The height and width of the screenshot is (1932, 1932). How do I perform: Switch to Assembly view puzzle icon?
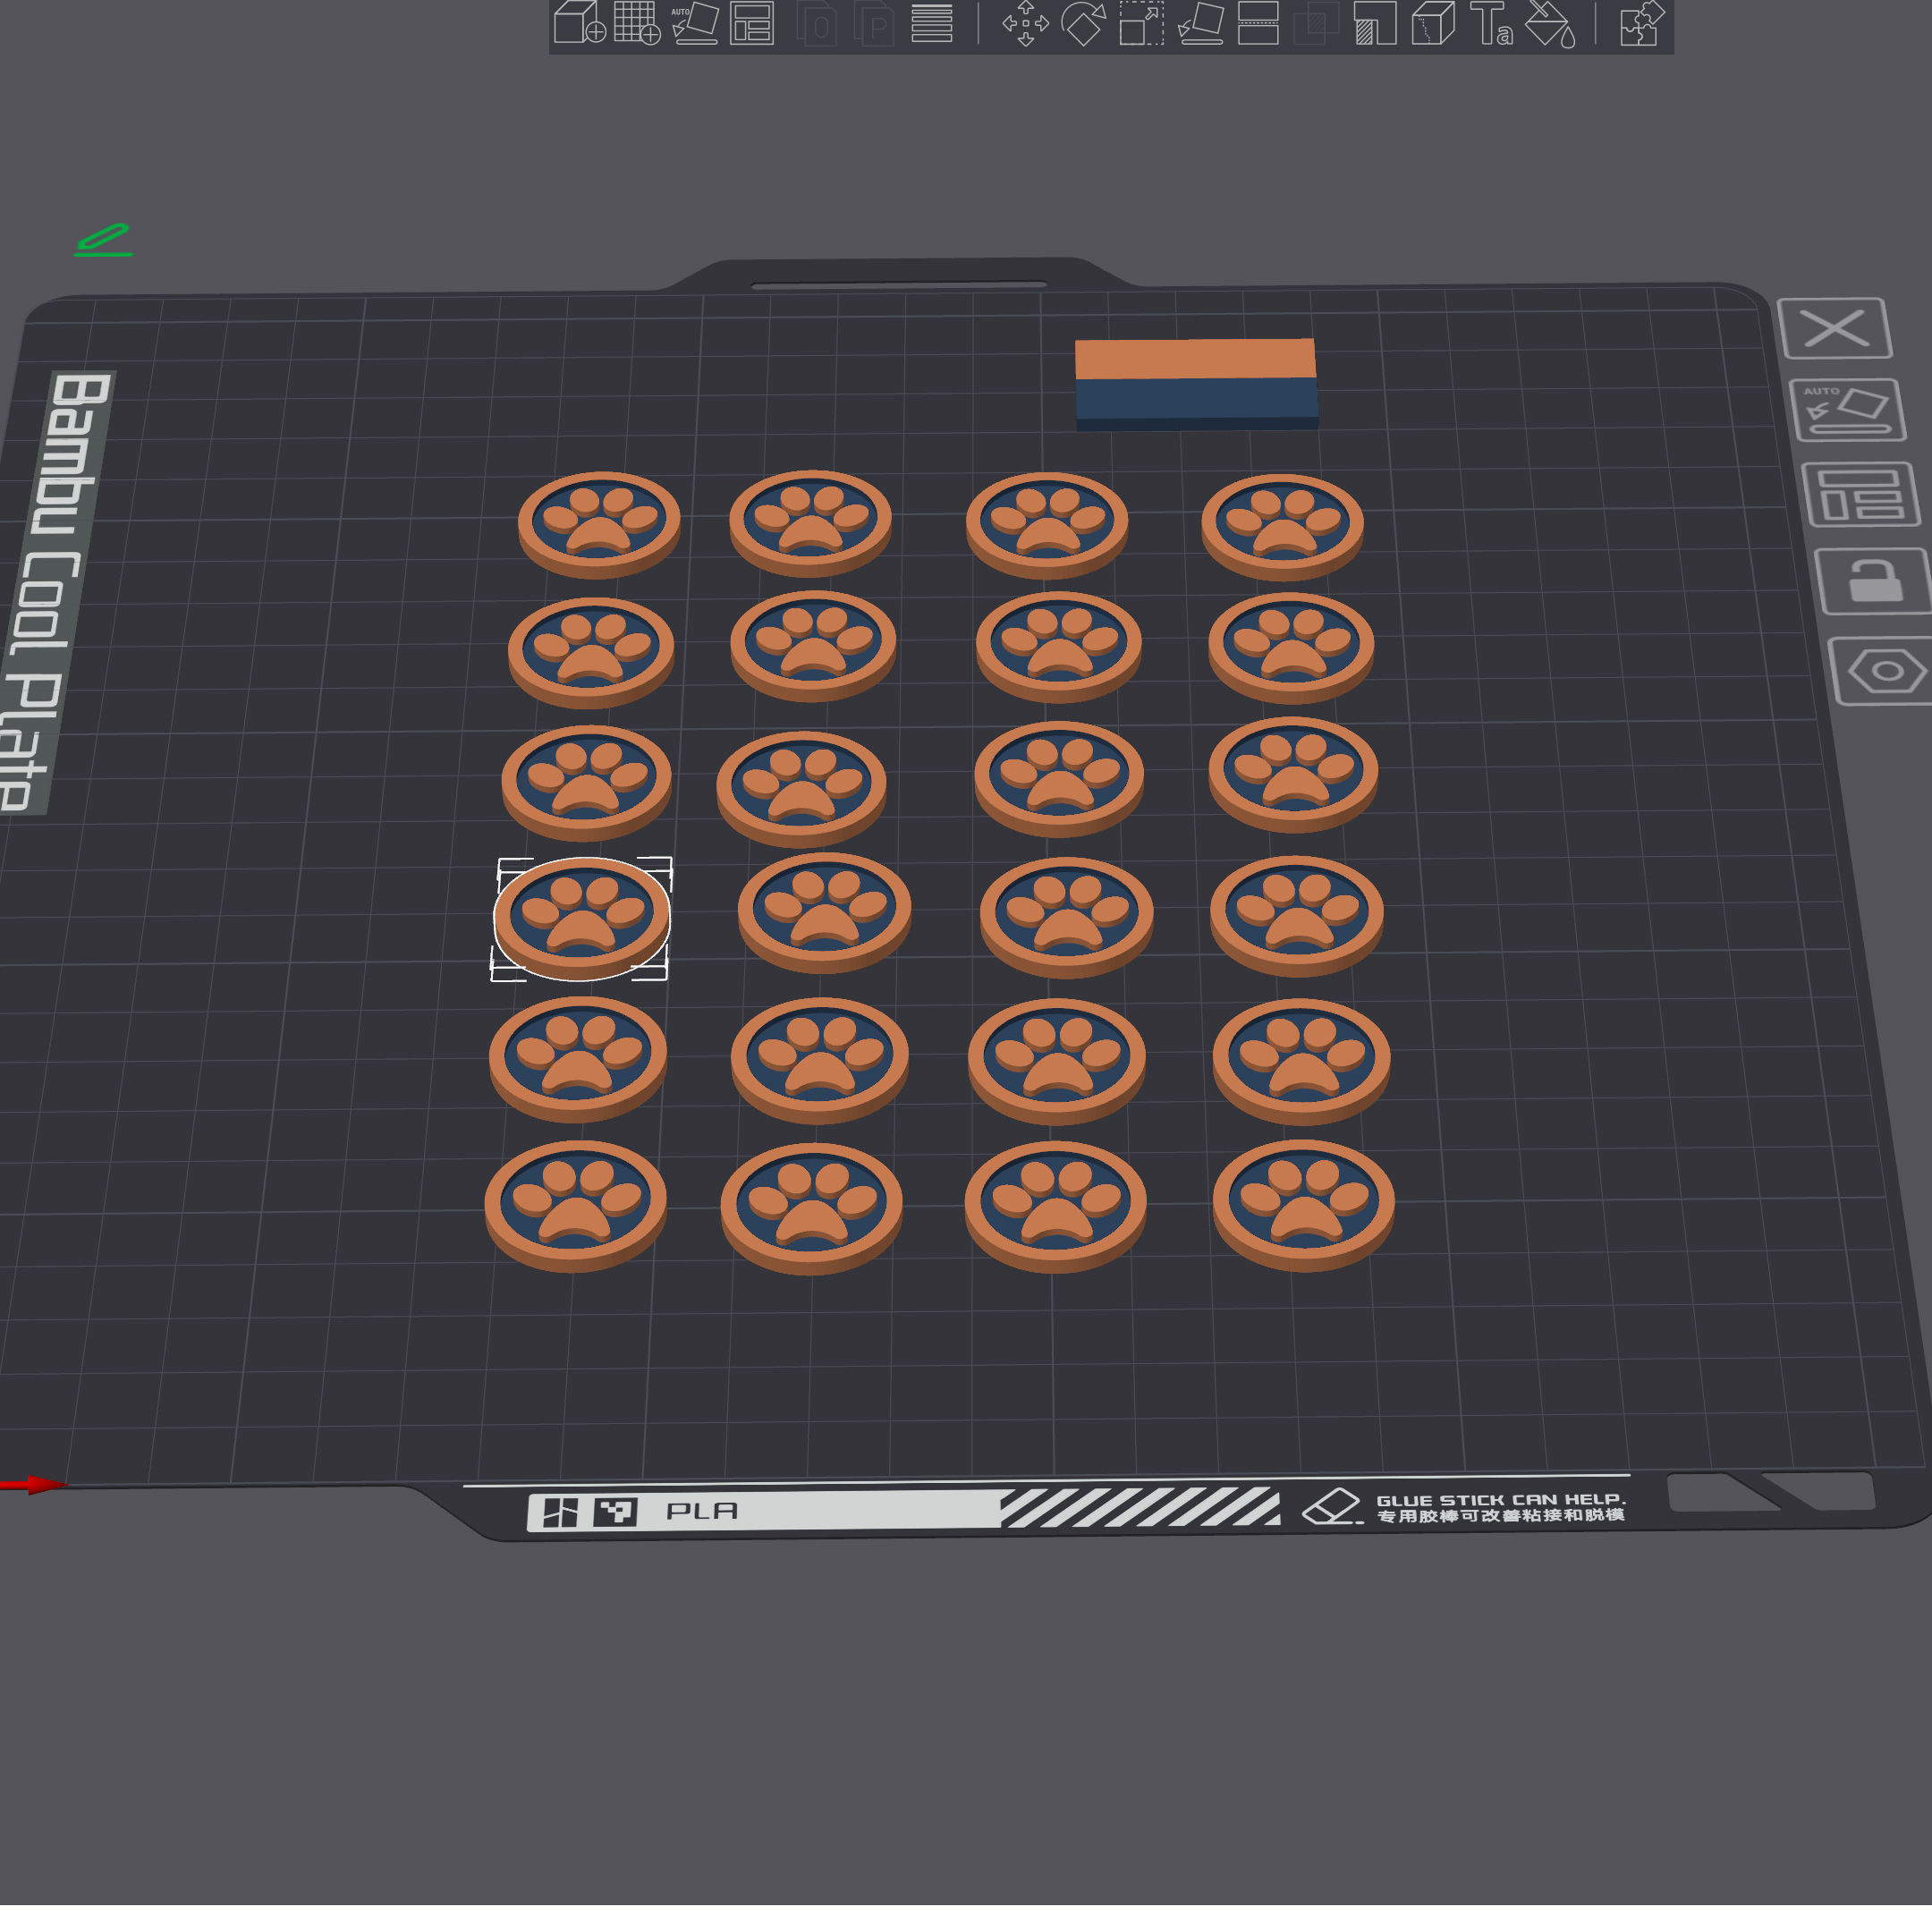pyautogui.click(x=1641, y=23)
